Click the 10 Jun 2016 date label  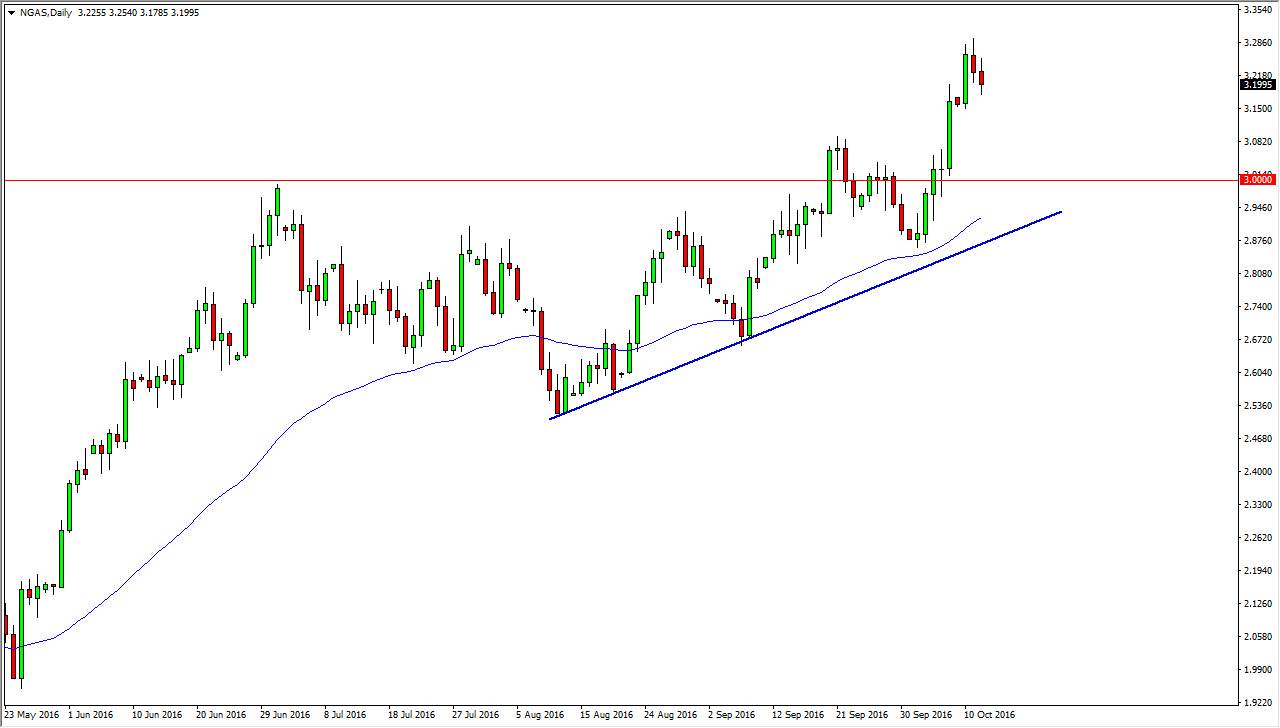pyautogui.click(x=158, y=716)
